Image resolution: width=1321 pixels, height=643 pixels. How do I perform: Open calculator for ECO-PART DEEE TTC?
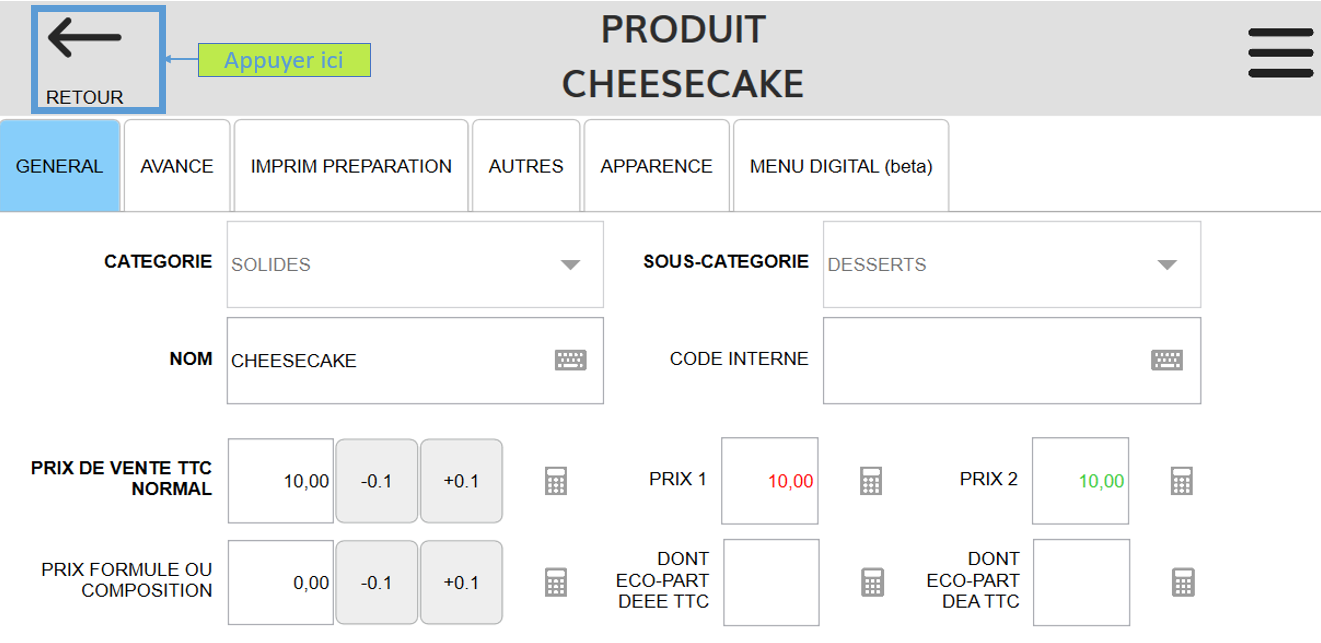click(873, 582)
